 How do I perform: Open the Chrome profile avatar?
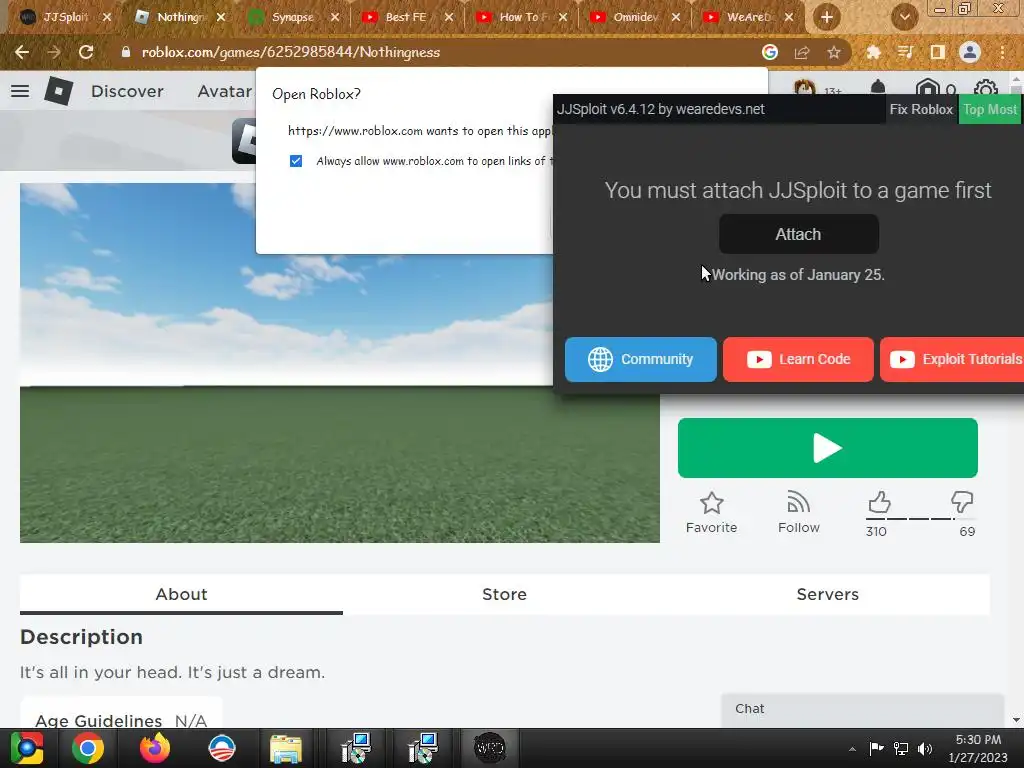point(970,52)
